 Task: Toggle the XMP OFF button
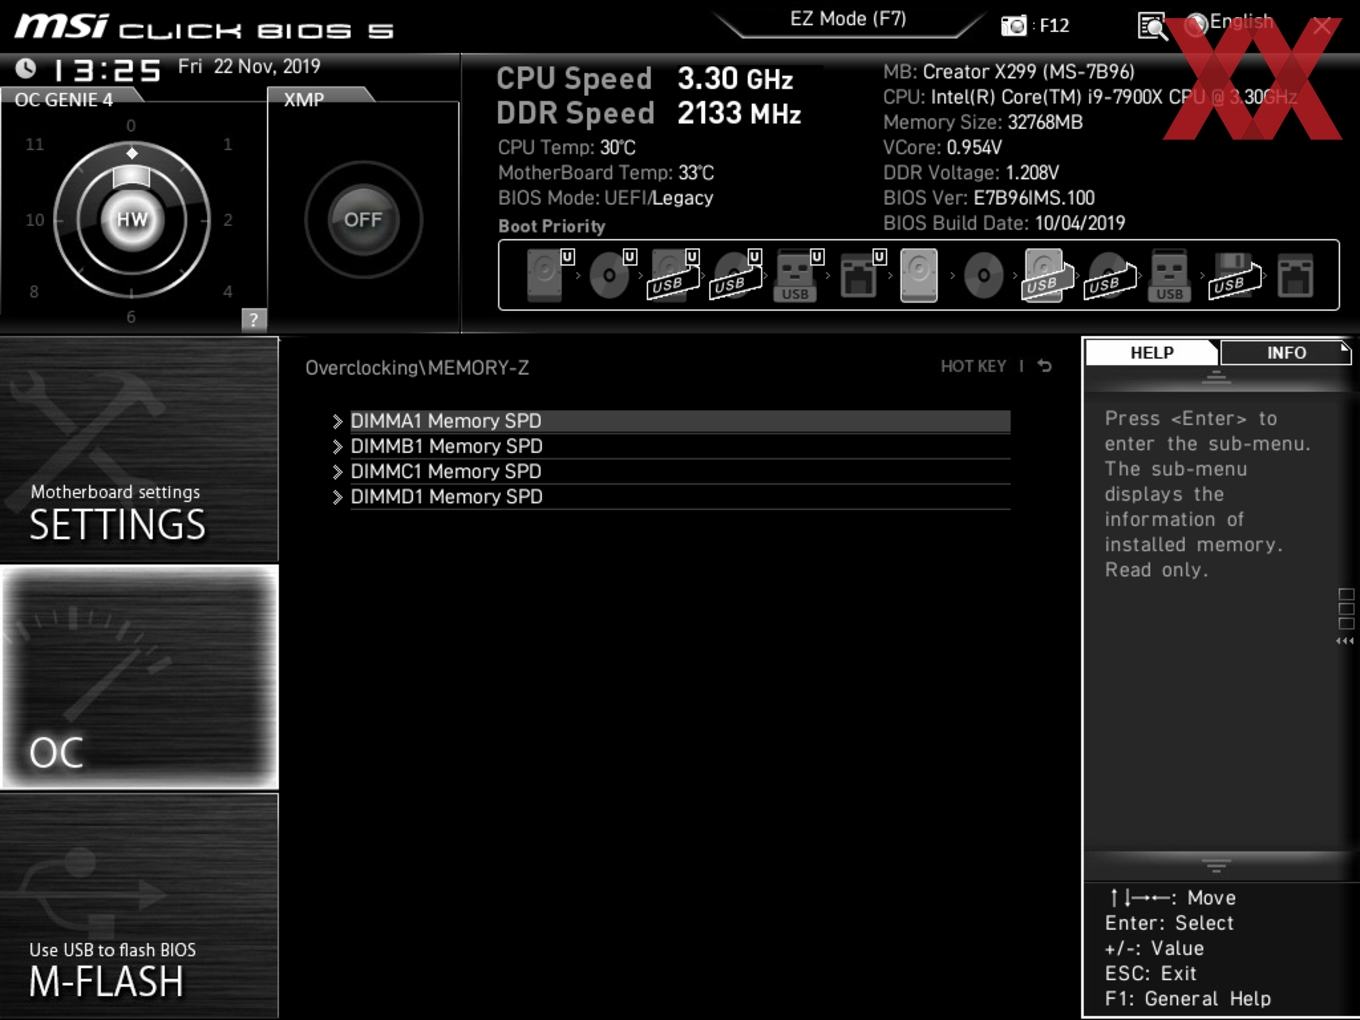point(363,219)
